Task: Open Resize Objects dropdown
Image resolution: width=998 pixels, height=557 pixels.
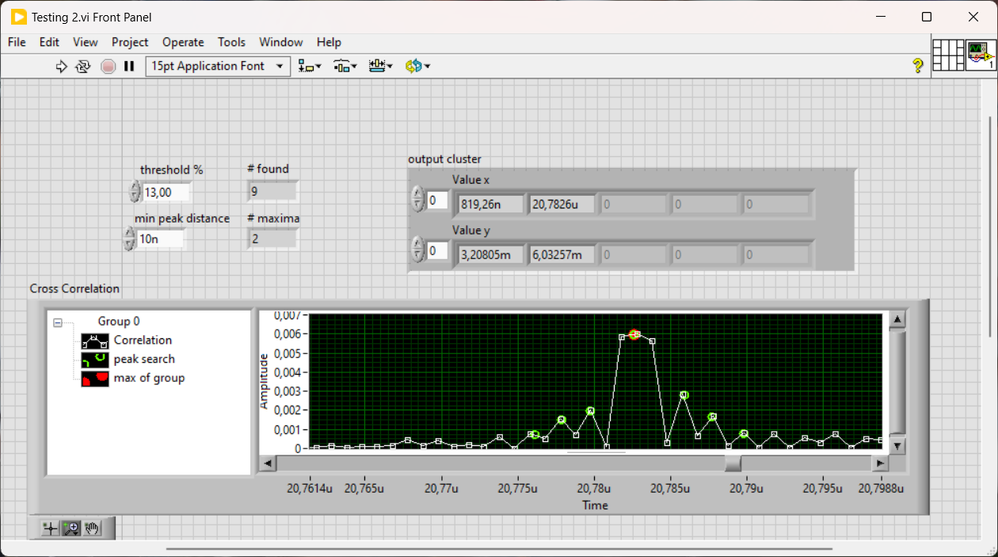Action: [x=381, y=66]
